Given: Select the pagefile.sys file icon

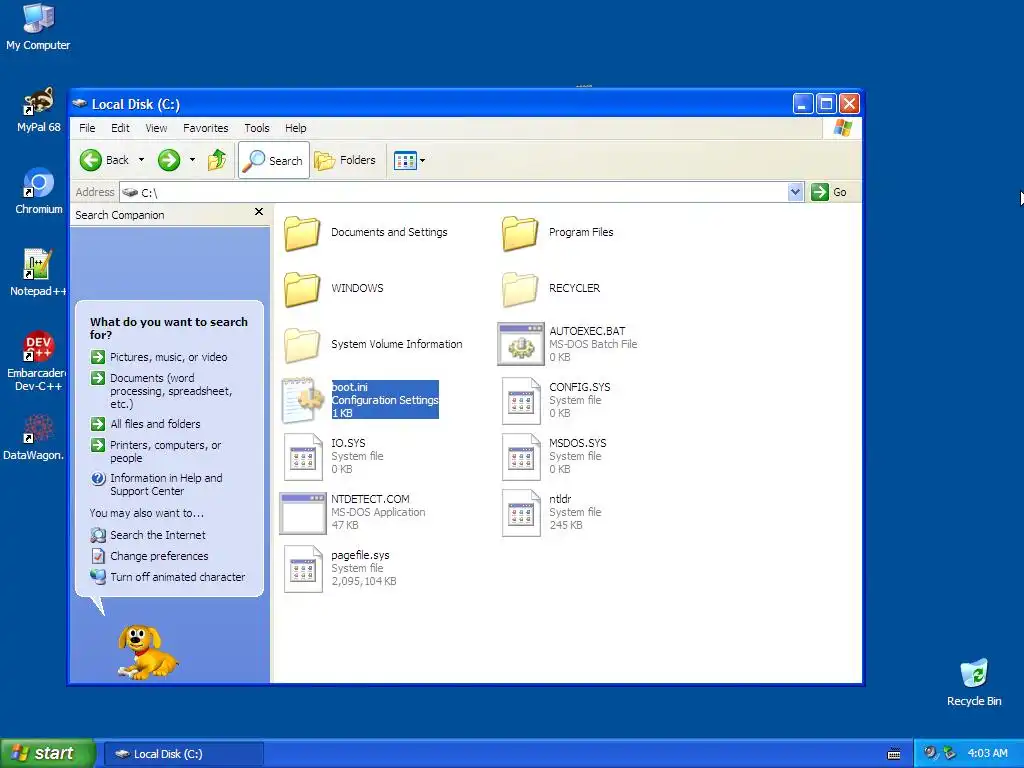Looking at the screenshot, I should (303, 569).
